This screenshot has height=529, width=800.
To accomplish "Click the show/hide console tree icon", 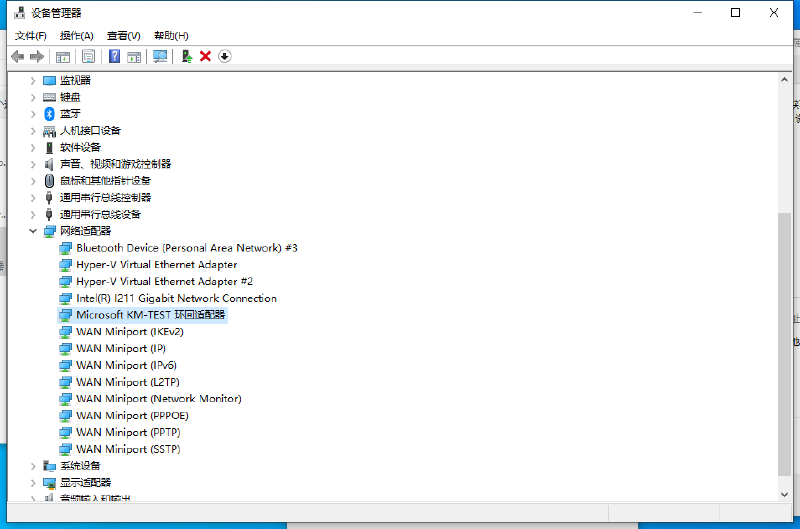I will coord(63,57).
